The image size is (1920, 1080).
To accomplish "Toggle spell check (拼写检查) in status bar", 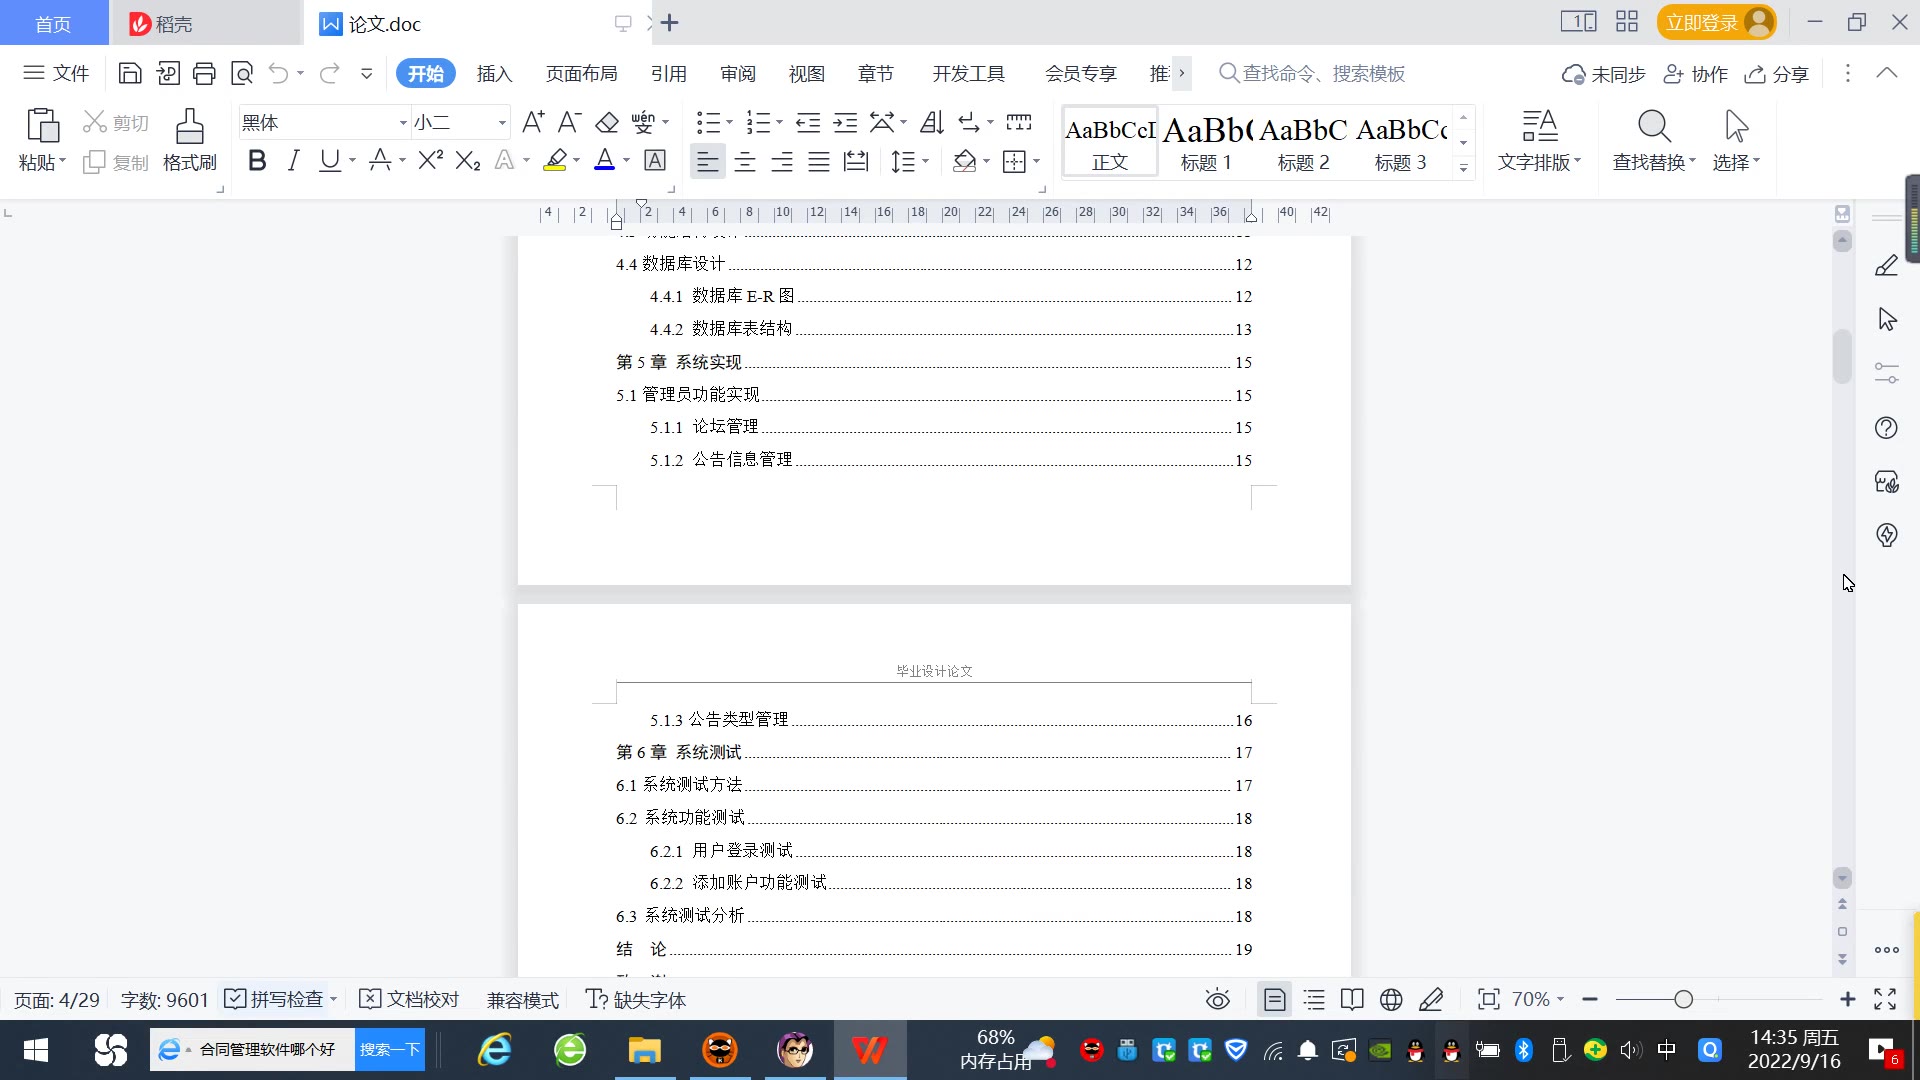I will [x=274, y=999].
